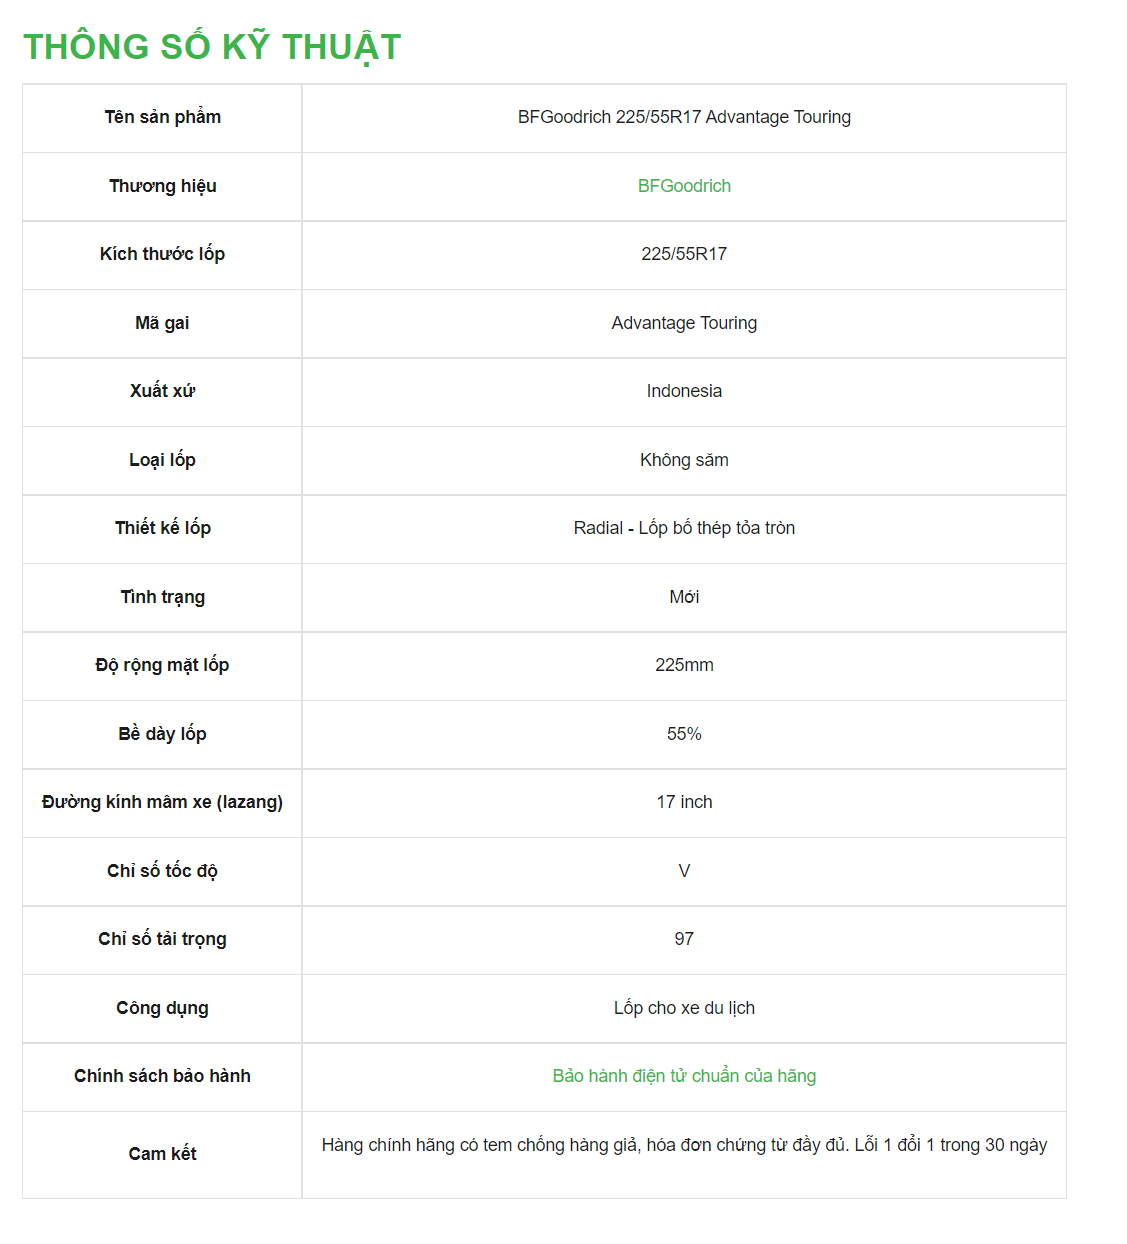Click the Lốp cho xe du lịch text
The image size is (1127, 1244).
tap(684, 1008)
